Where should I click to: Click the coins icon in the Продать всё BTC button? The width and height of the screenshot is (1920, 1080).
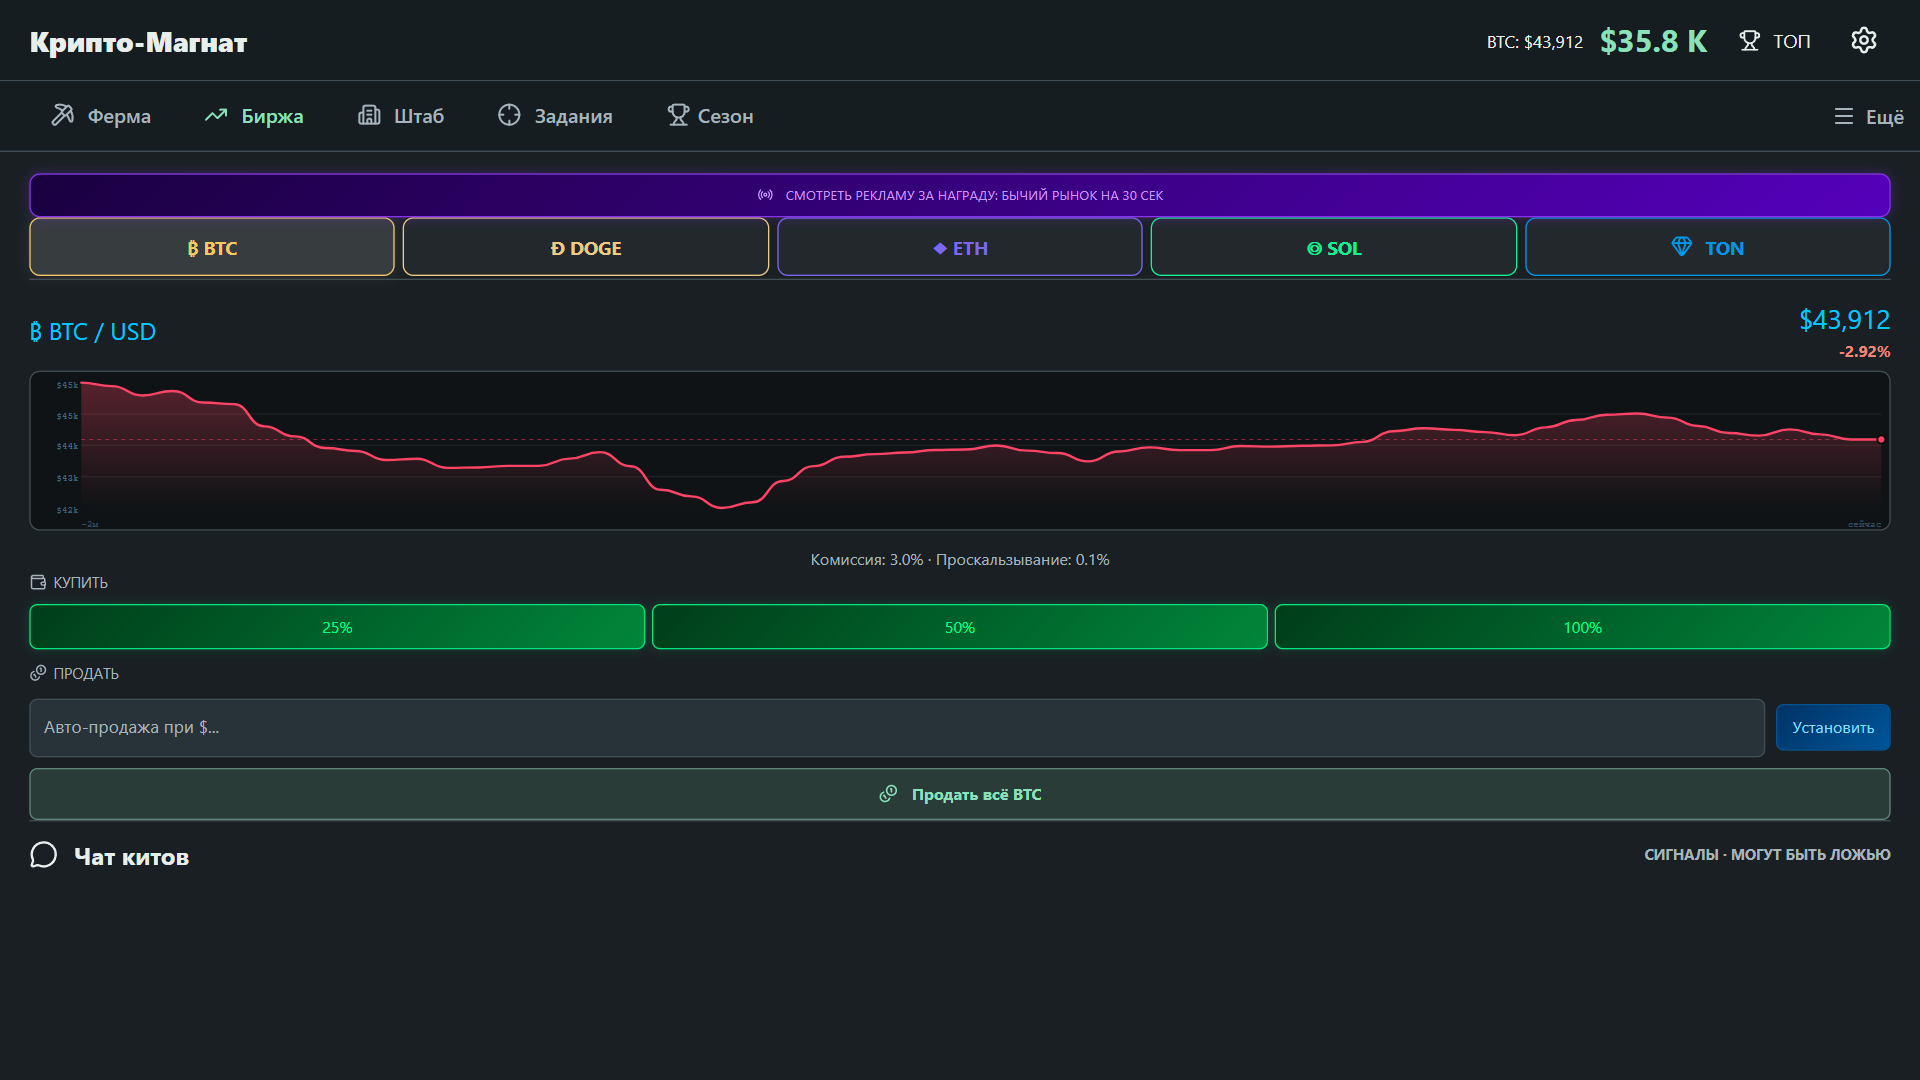pyautogui.click(x=888, y=793)
